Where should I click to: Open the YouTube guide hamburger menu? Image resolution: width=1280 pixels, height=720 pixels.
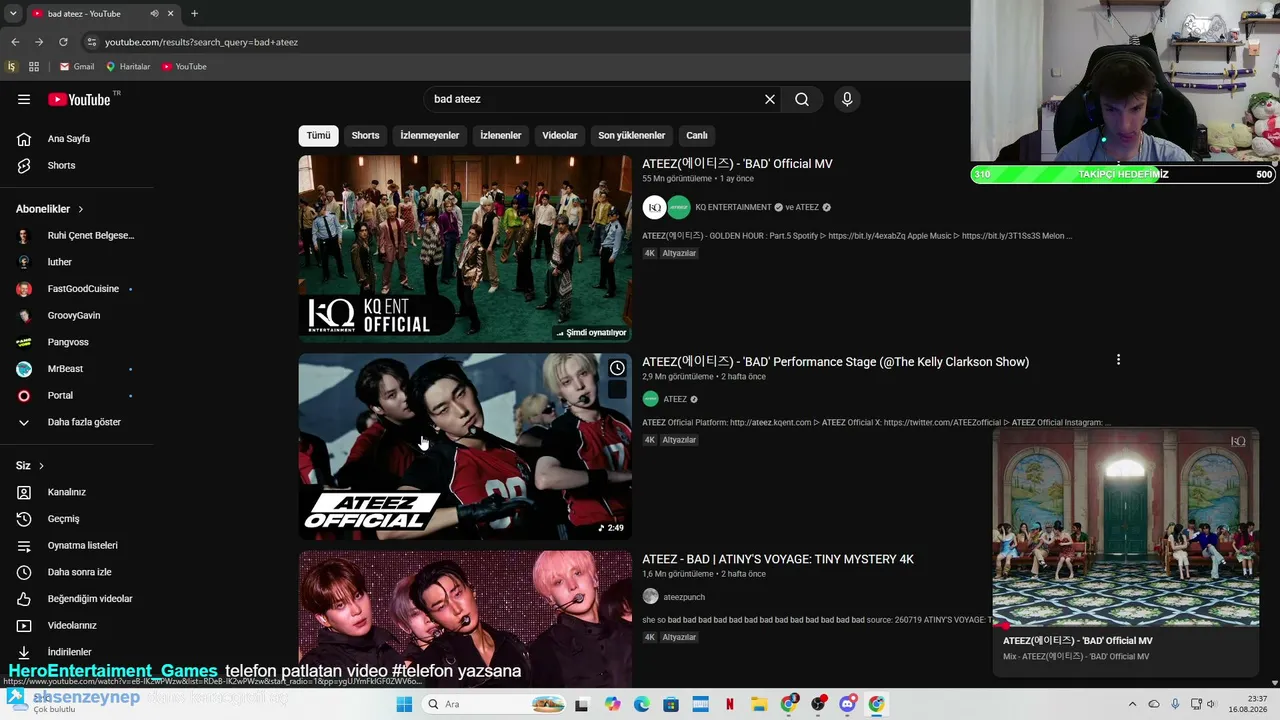[24, 99]
